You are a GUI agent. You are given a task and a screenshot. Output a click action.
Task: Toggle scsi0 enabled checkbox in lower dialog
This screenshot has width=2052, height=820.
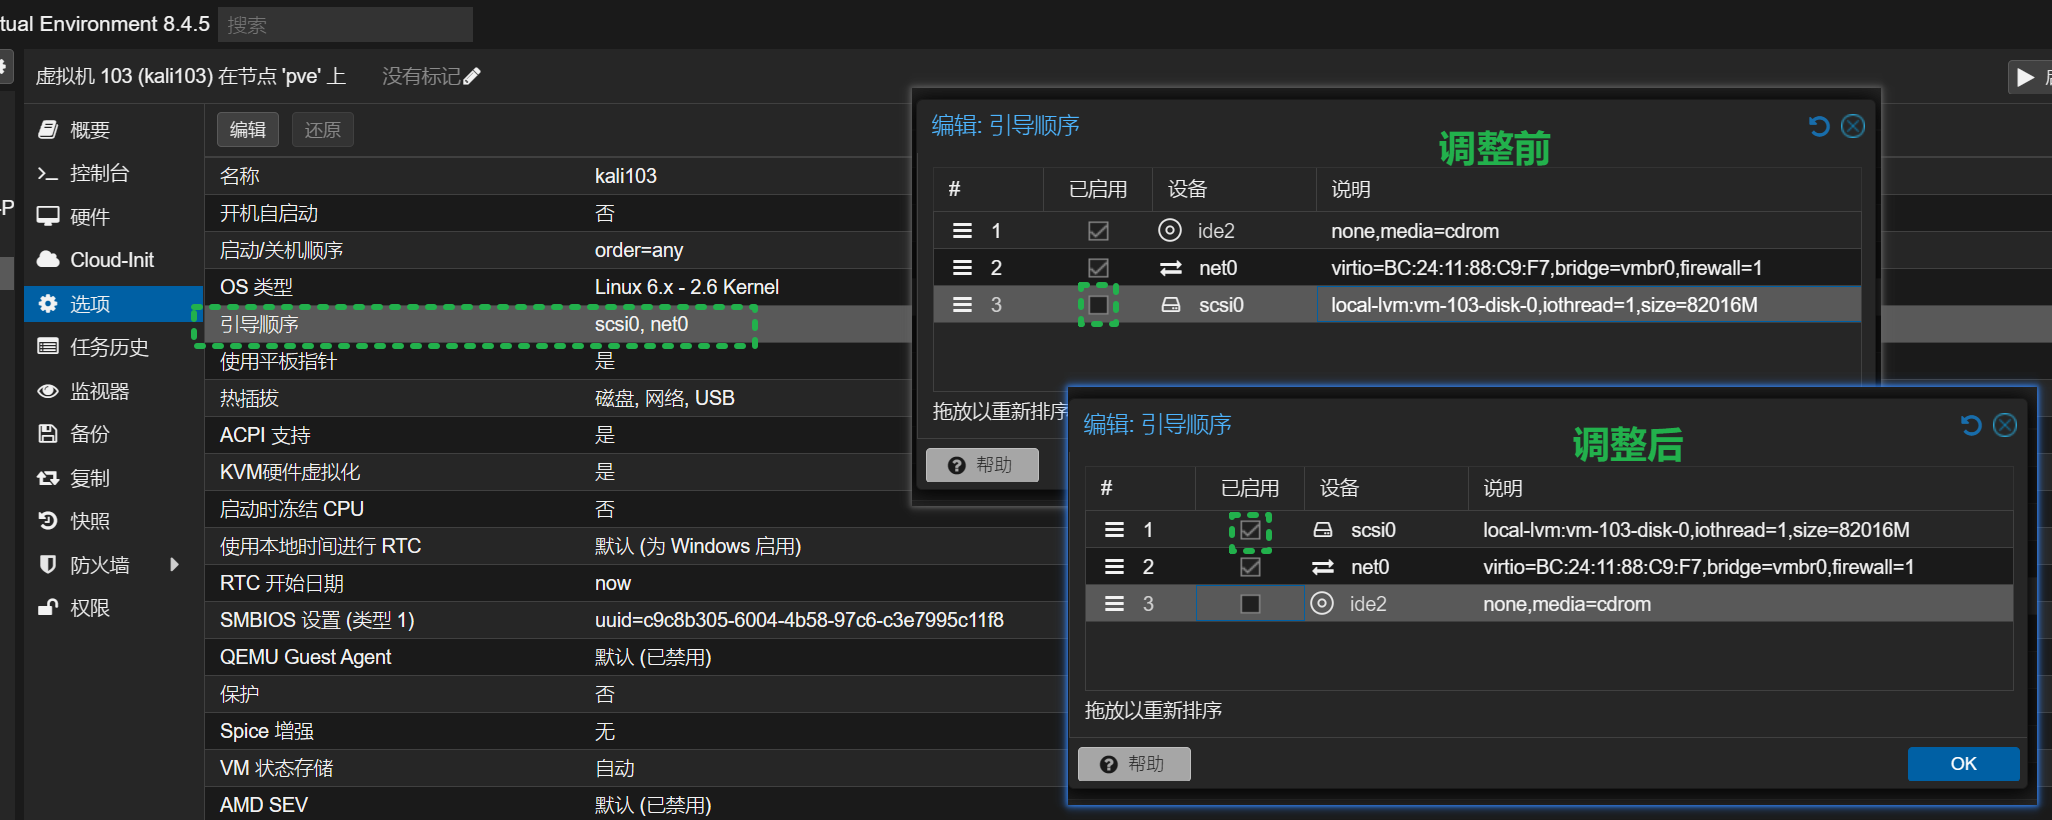coord(1250,530)
